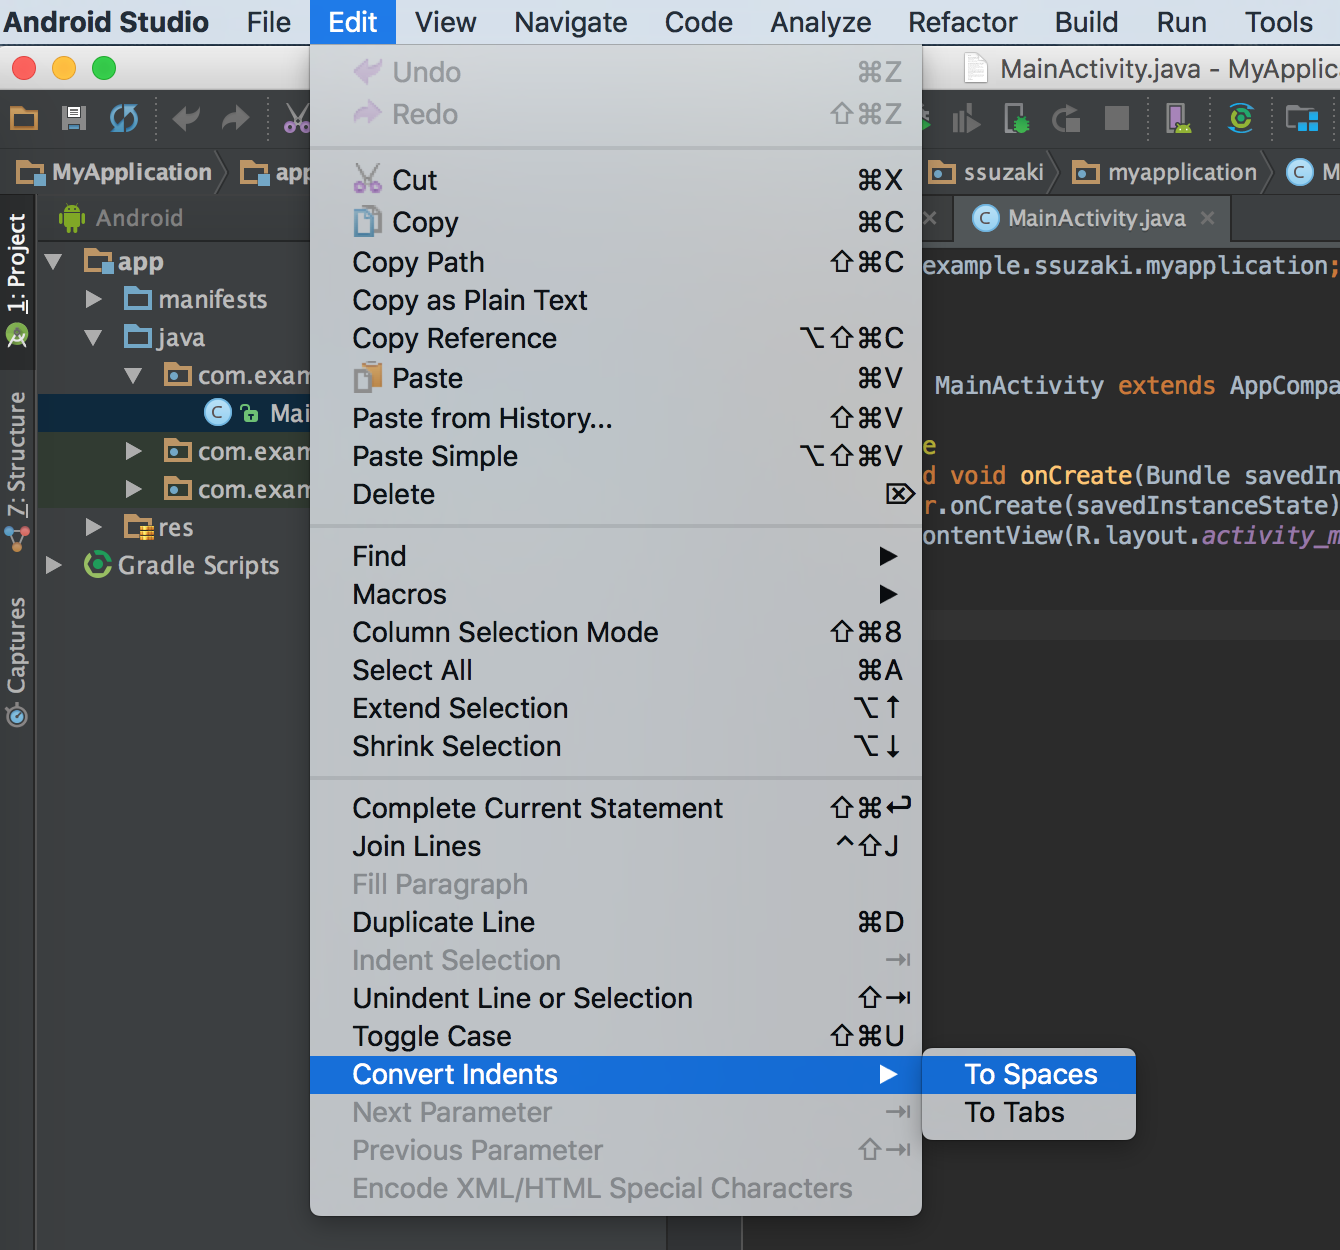
Task: Open the Macros submenu
Action: click(x=615, y=594)
